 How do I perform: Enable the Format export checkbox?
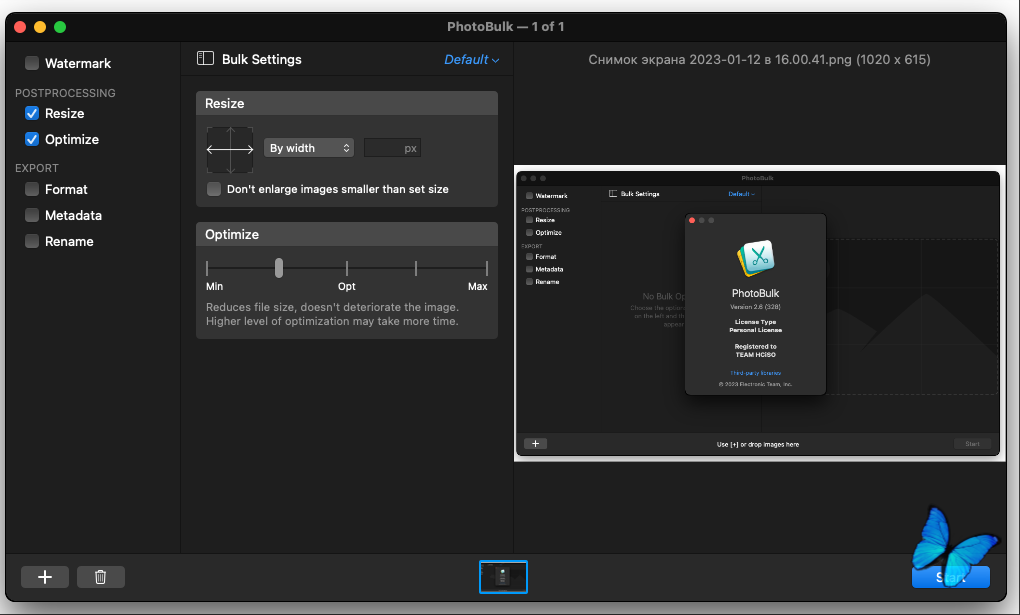32,189
